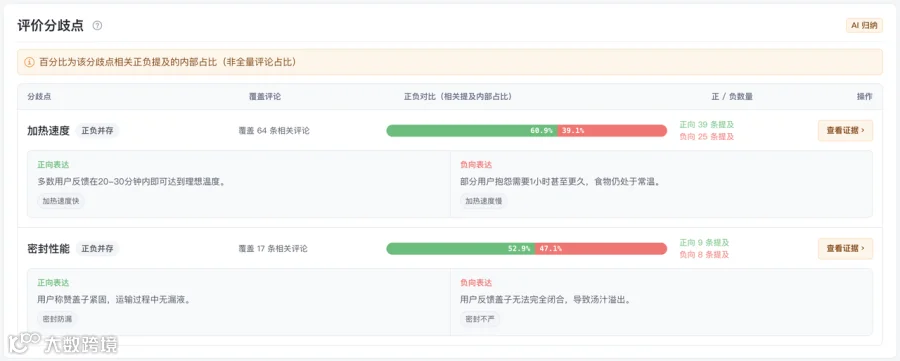Open the AI 归纳 badge
The height and width of the screenshot is (361, 900).
click(x=864, y=25)
